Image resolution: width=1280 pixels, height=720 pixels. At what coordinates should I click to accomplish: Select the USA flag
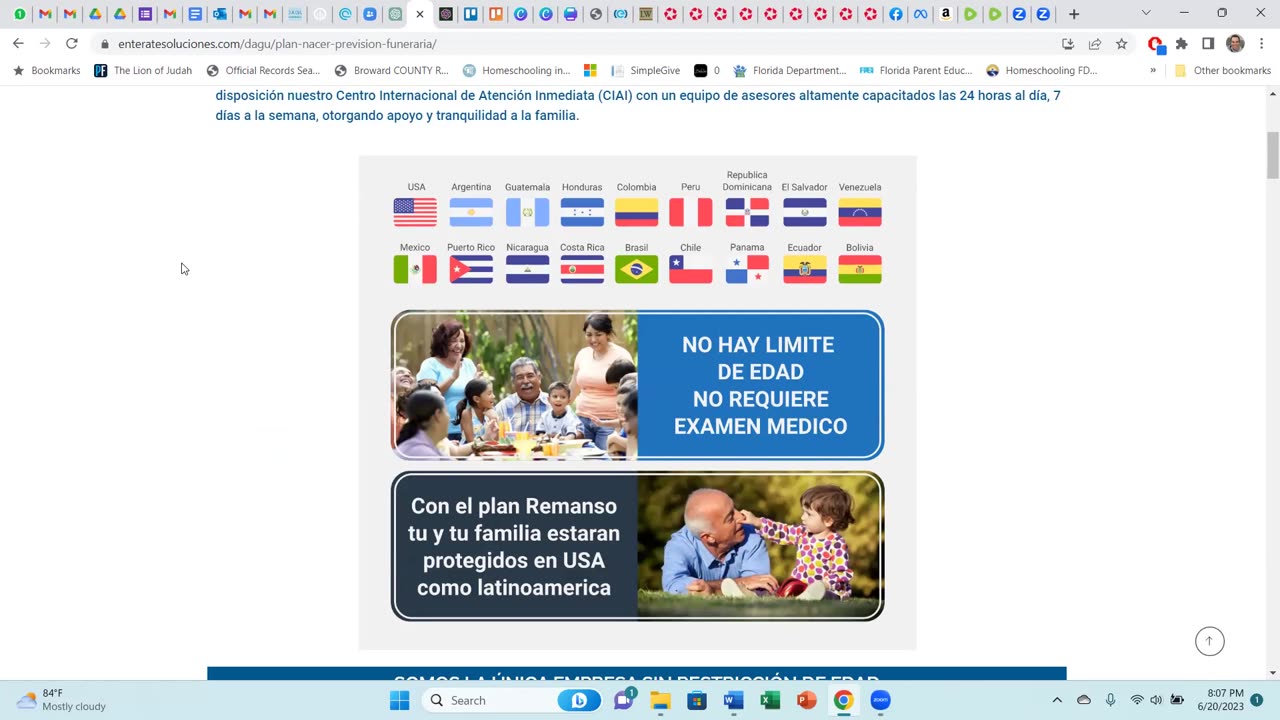[x=415, y=212]
